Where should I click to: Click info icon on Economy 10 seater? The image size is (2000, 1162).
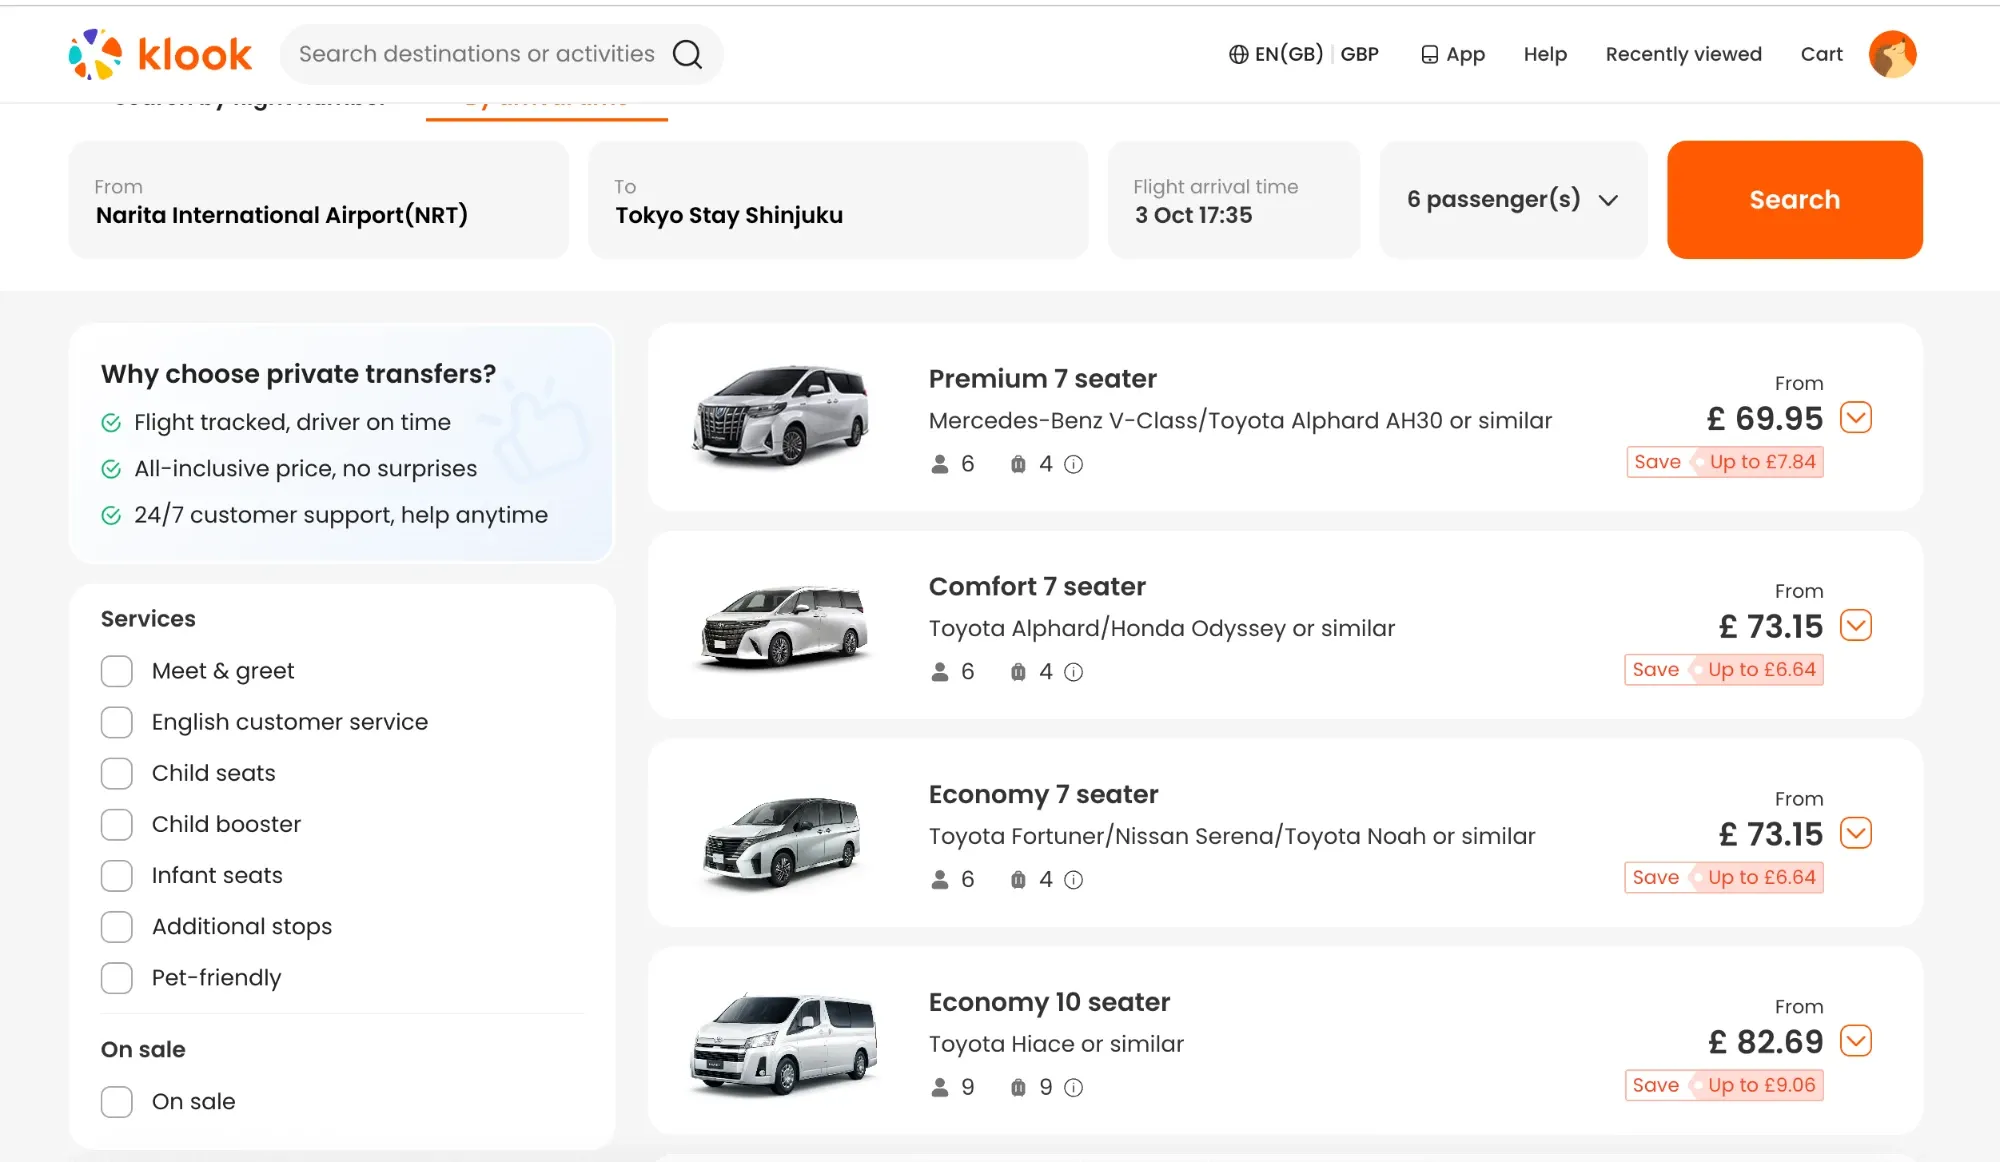(1073, 1088)
